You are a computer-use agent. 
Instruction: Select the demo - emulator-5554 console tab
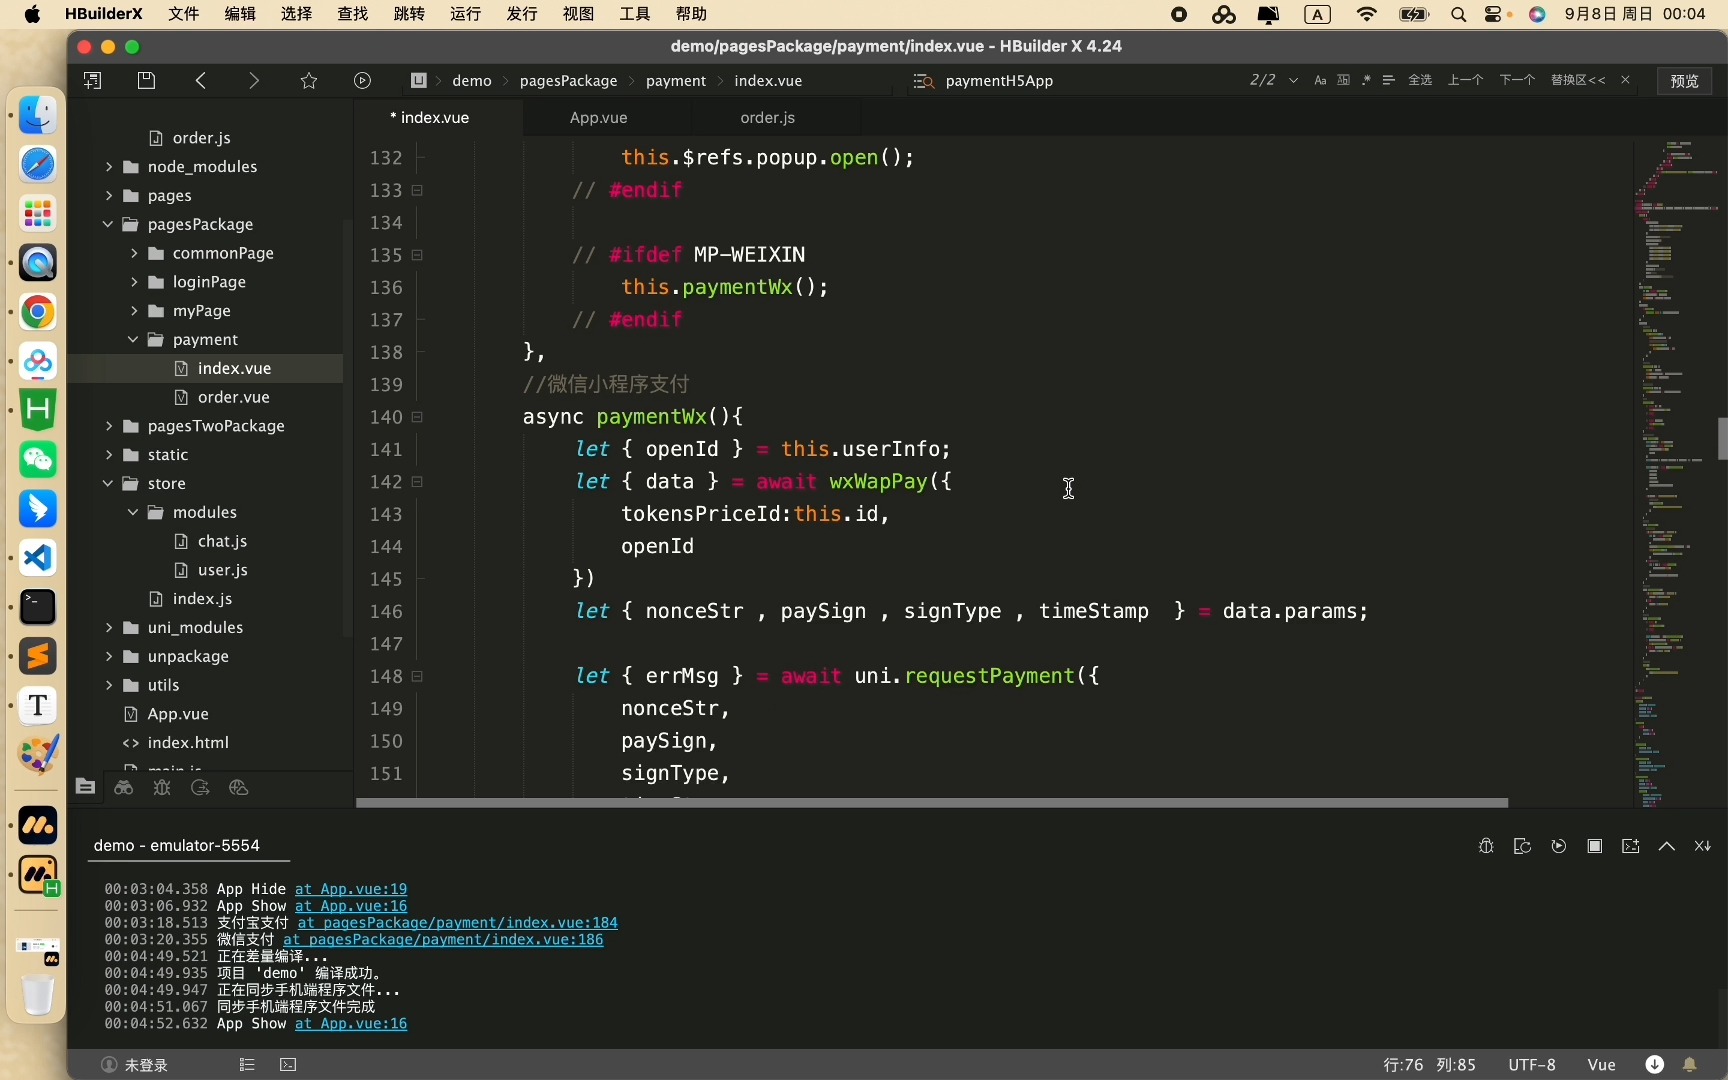coord(177,846)
